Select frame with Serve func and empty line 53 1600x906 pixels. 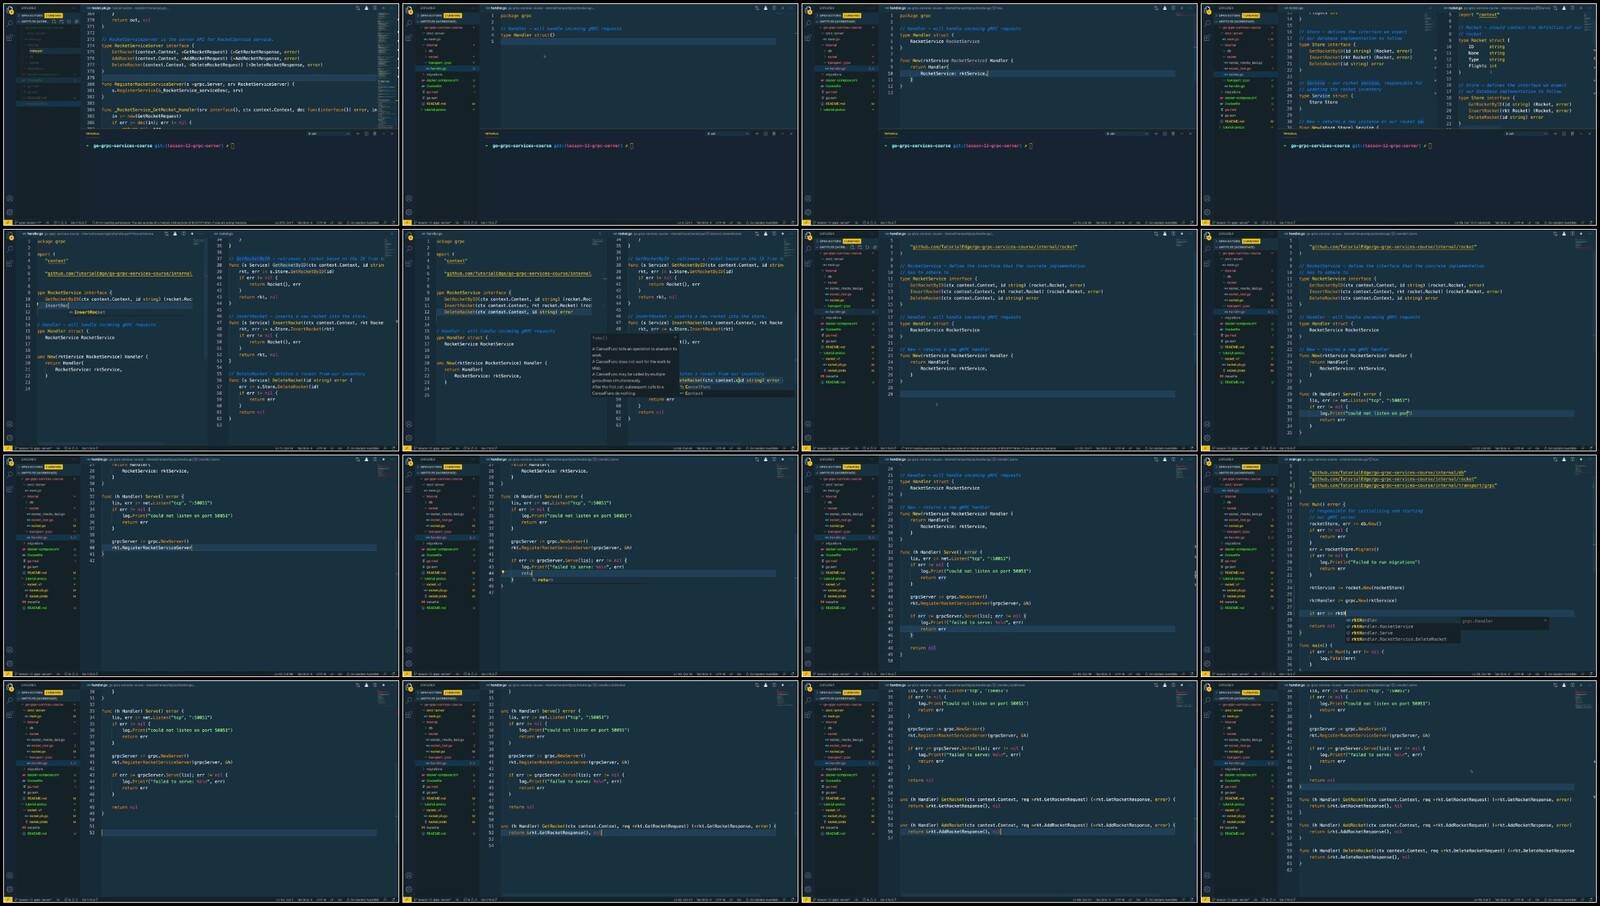point(200,792)
